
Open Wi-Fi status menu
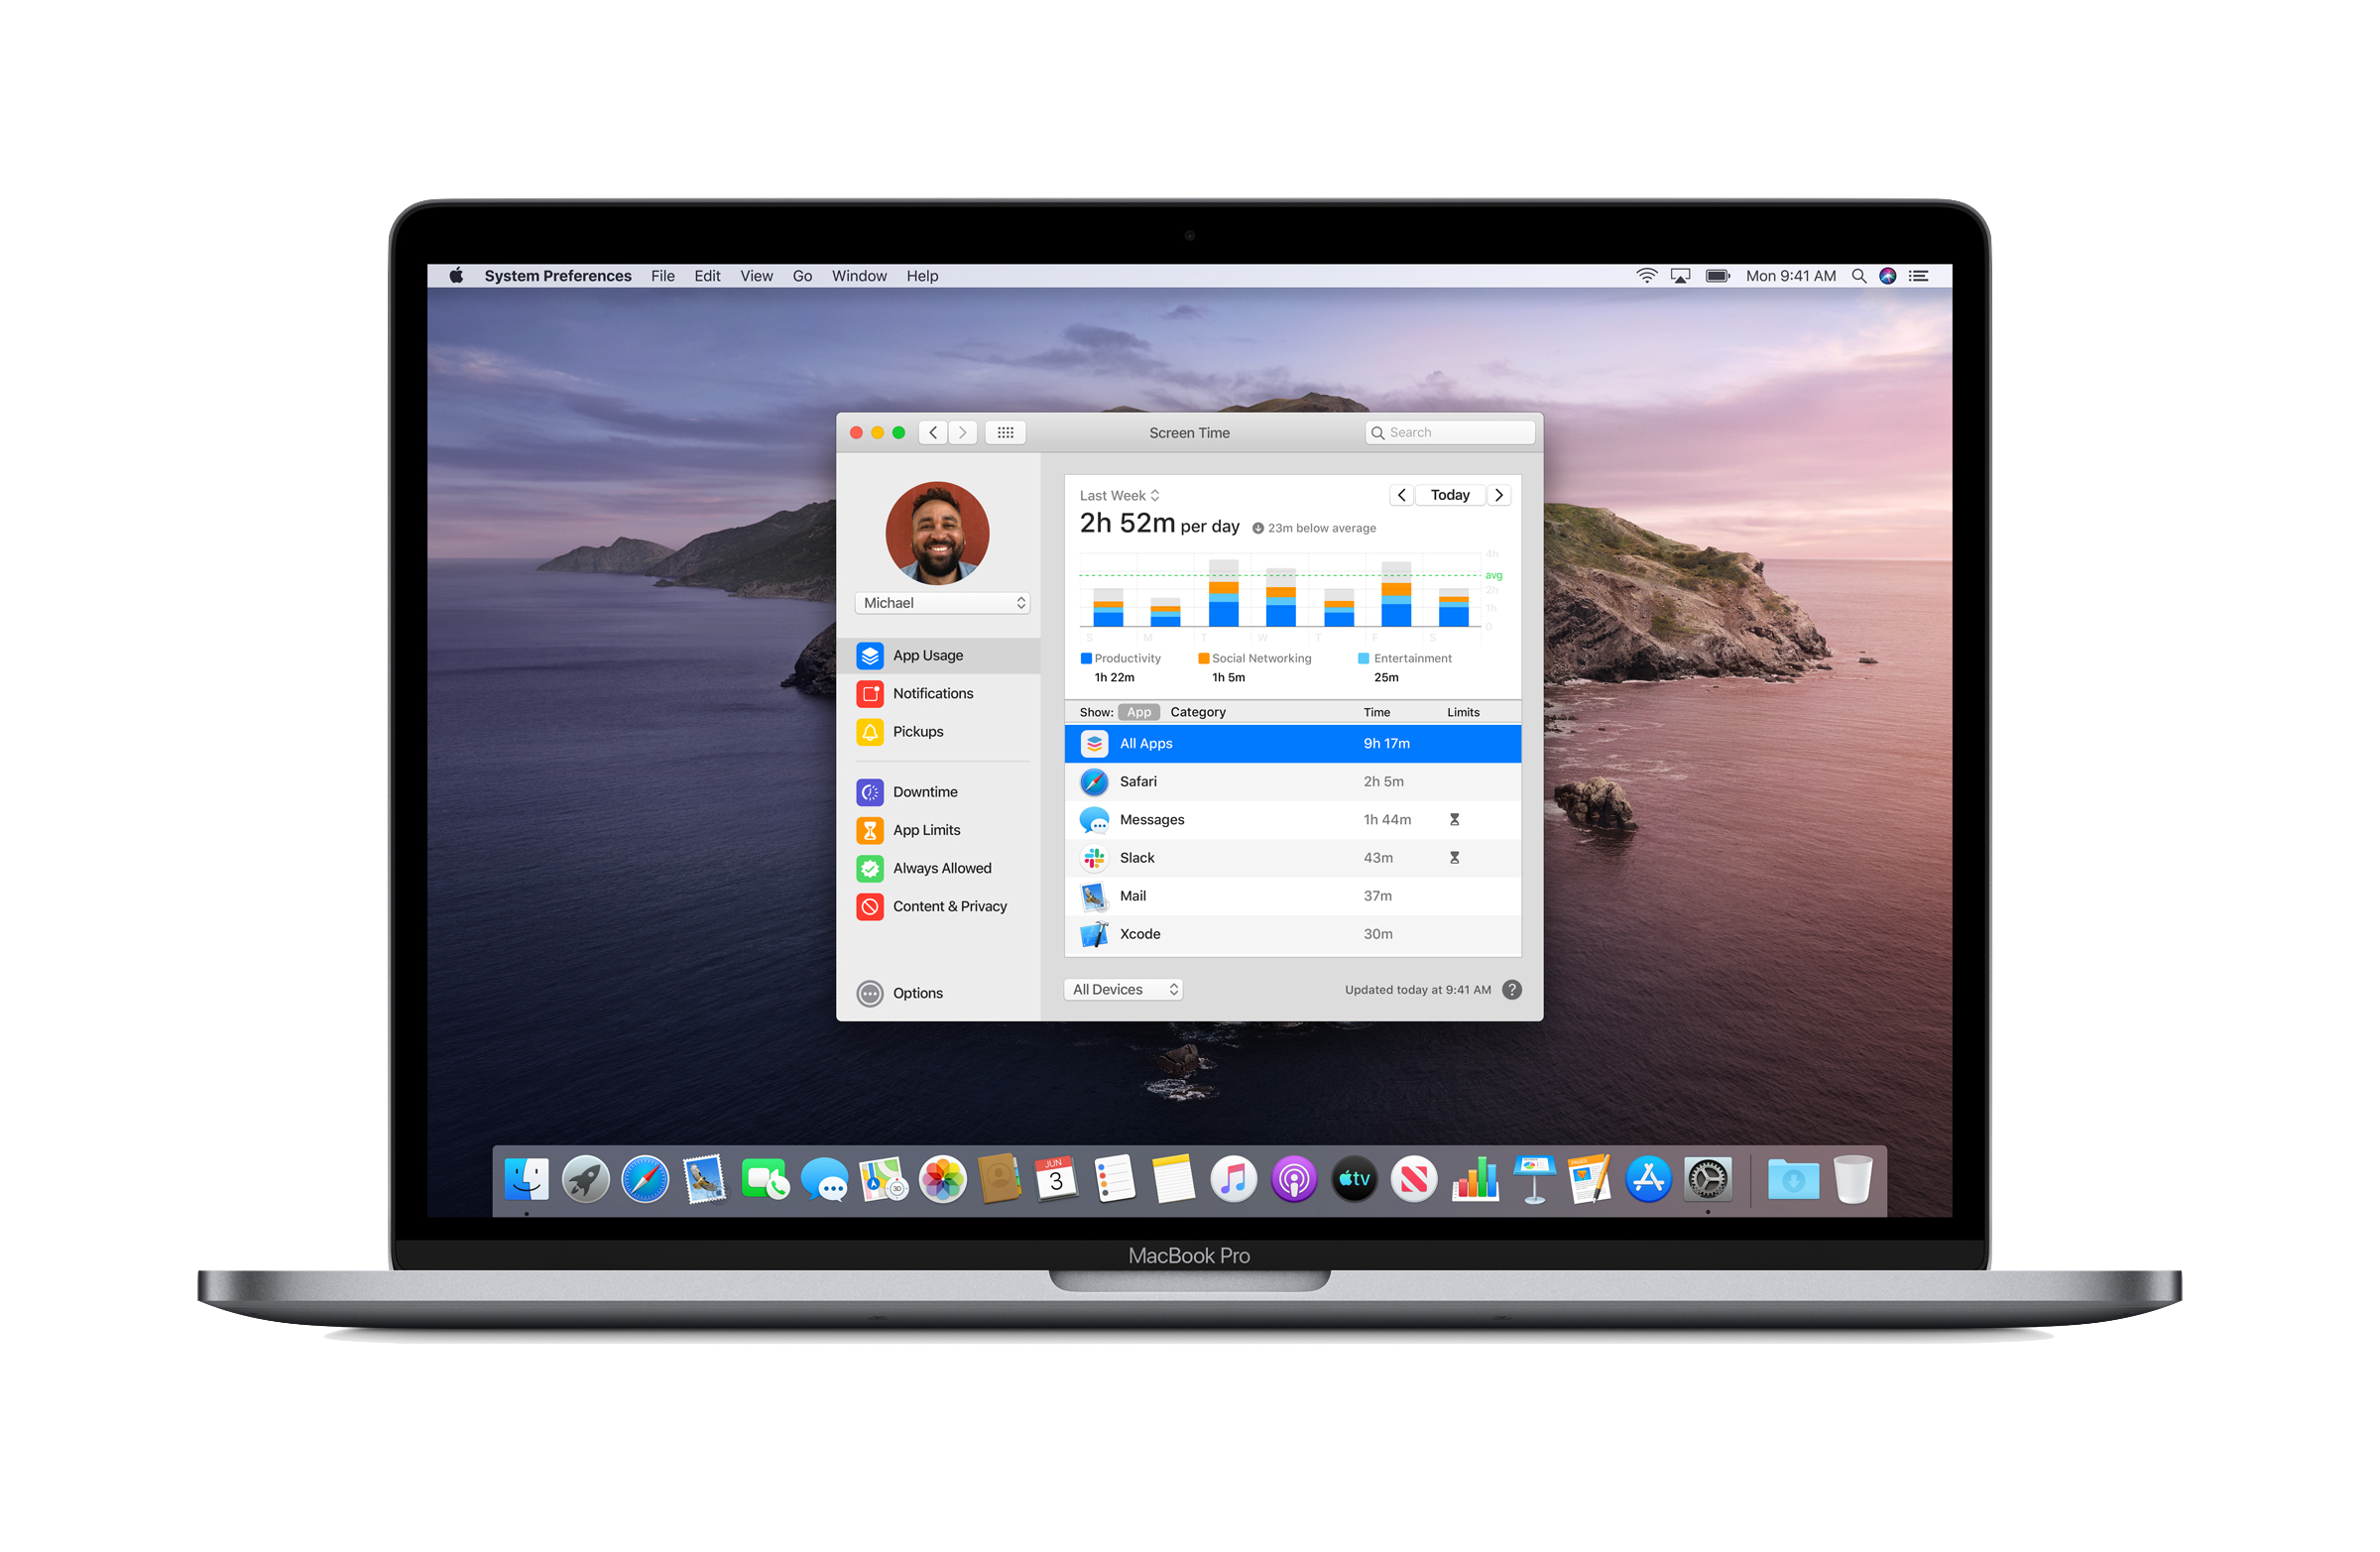pos(1646,276)
